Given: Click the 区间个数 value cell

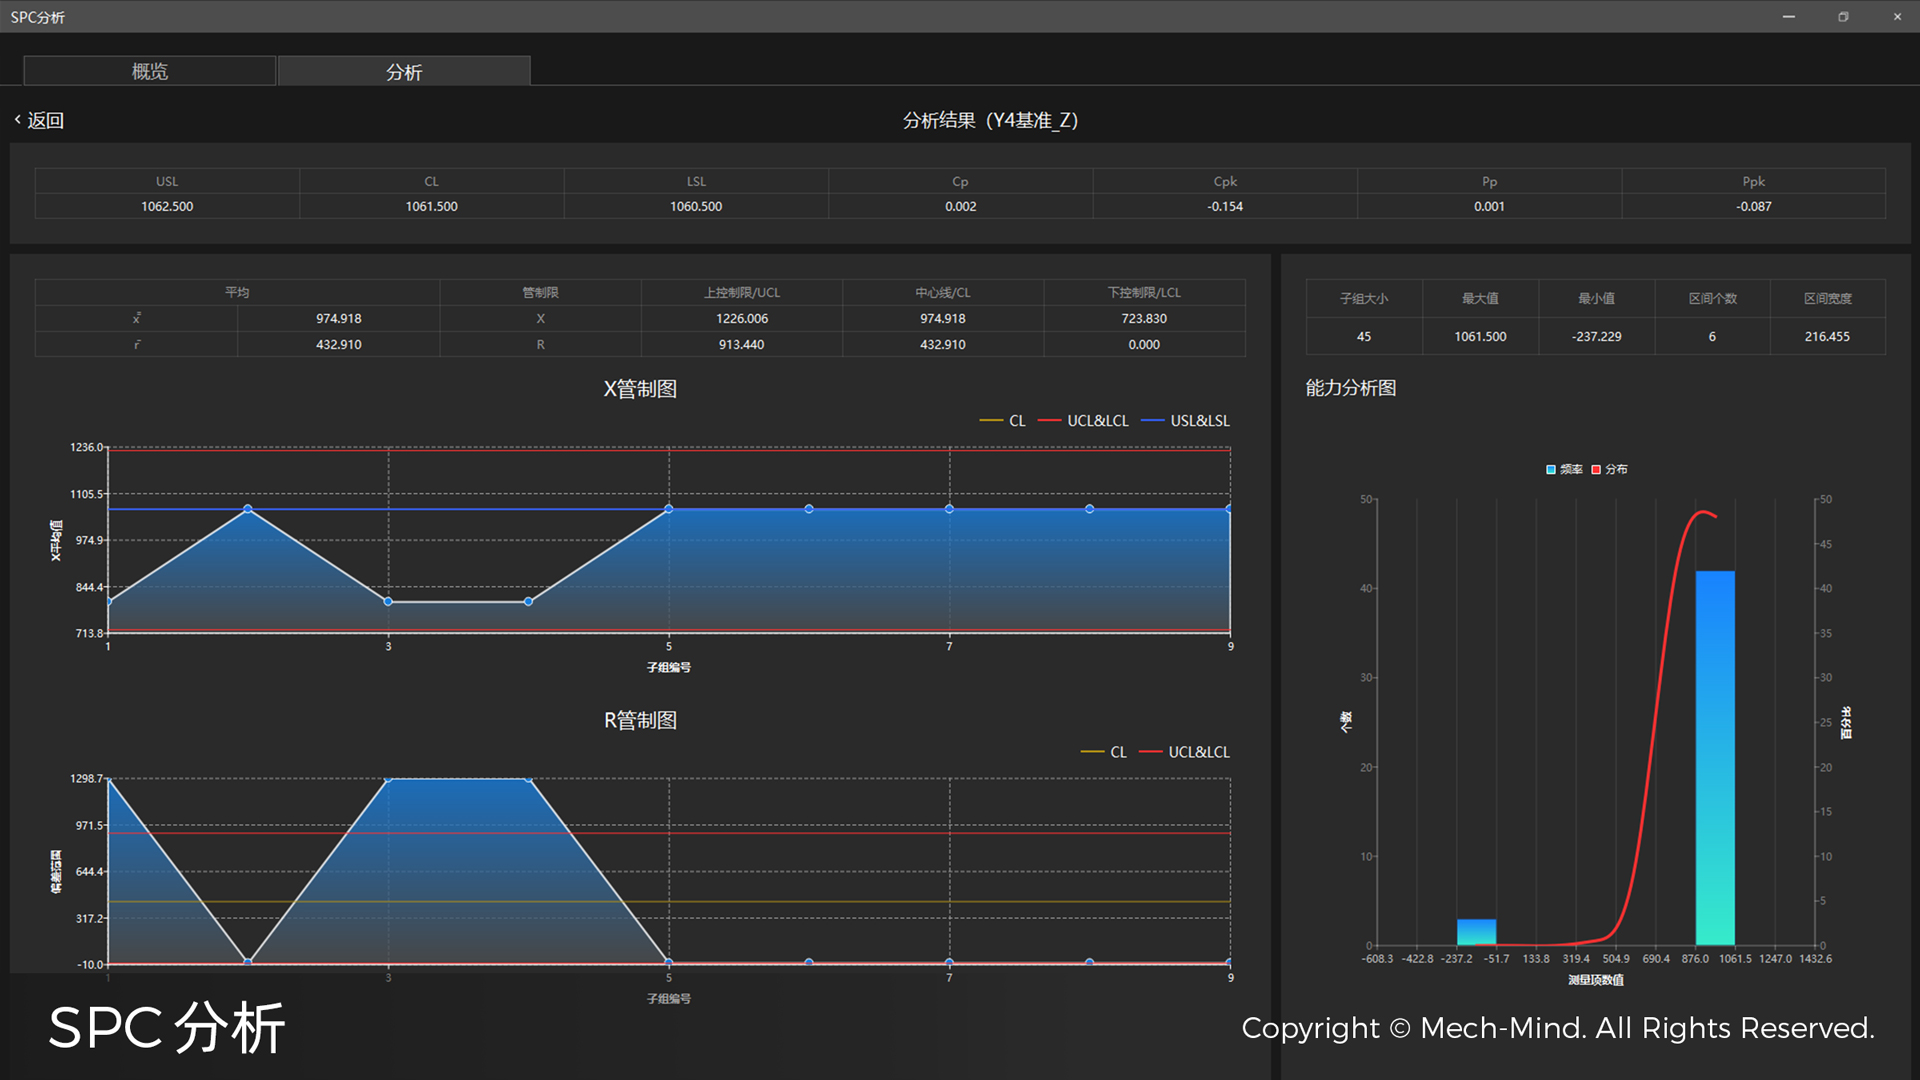Looking at the screenshot, I should tap(1712, 336).
